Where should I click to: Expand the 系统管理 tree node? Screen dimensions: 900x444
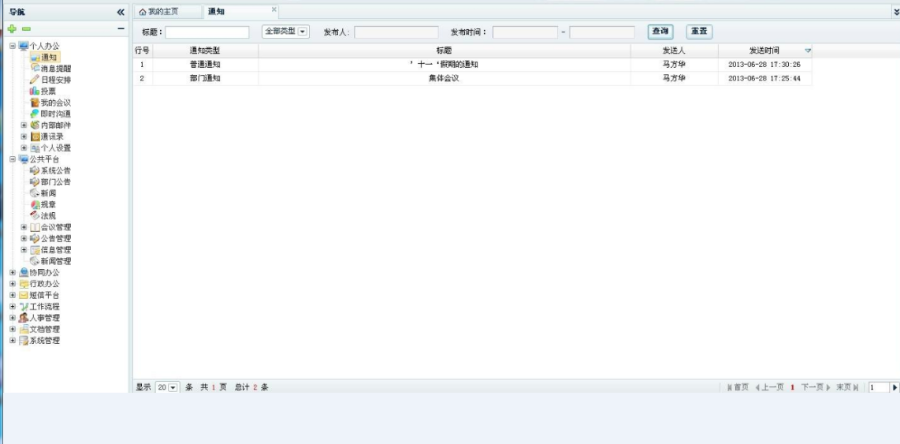pyautogui.click(x=13, y=341)
